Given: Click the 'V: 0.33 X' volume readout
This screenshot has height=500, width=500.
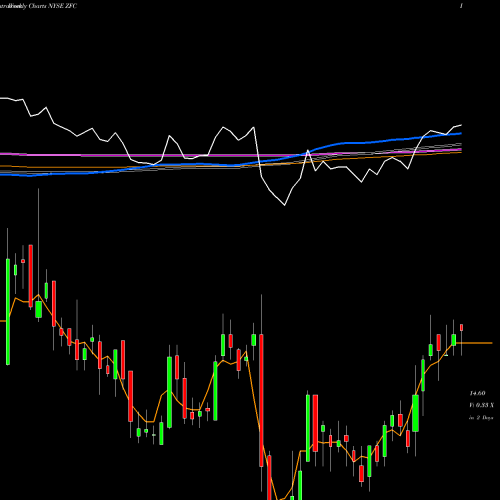Looking at the screenshot, I should (x=482, y=405).
